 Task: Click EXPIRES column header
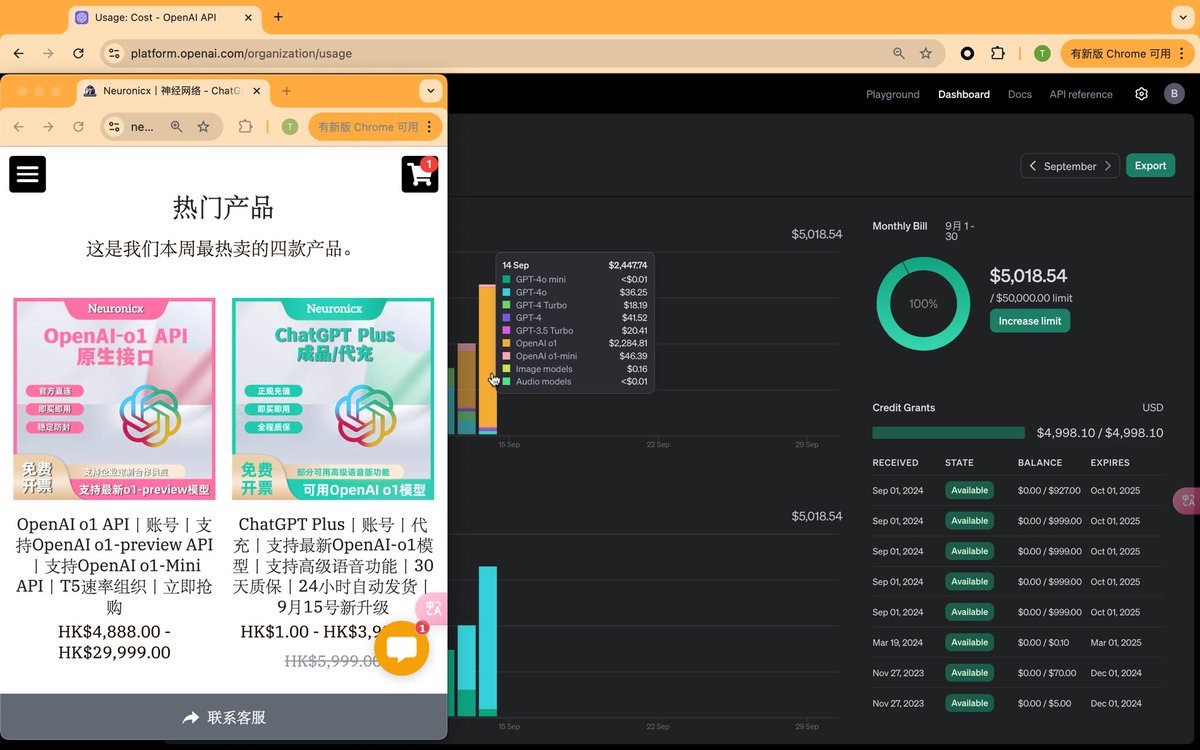[1110, 463]
